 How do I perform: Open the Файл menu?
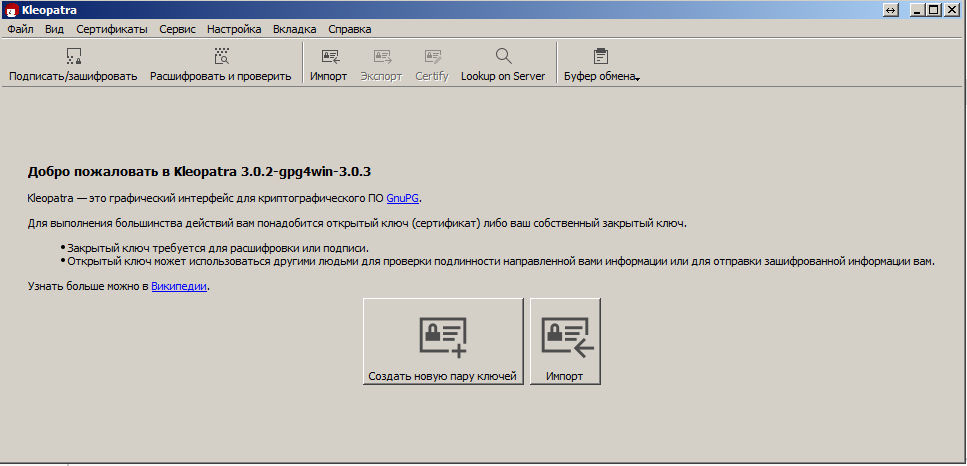point(20,29)
